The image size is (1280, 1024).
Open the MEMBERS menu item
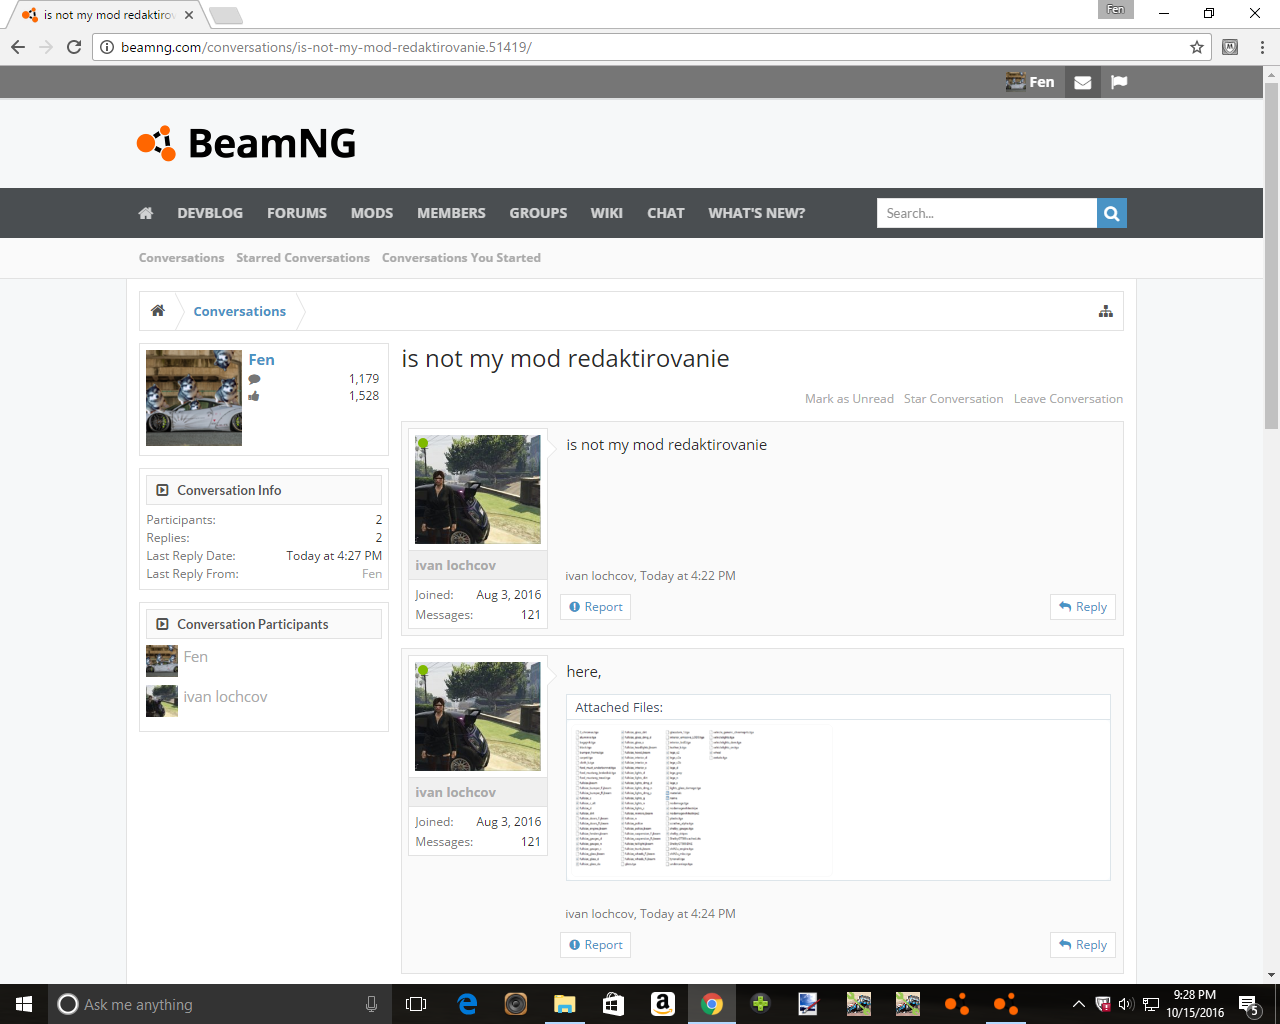click(451, 213)
